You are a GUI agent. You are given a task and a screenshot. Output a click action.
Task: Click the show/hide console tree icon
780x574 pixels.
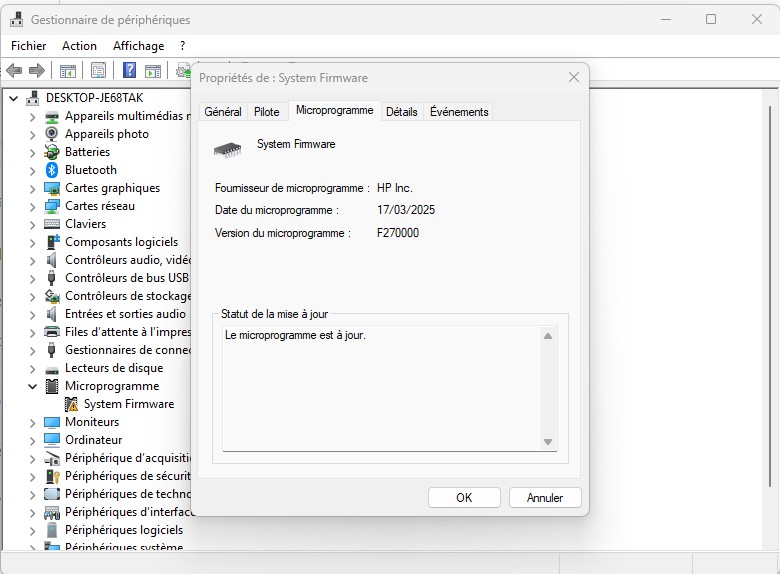[68, 71]
